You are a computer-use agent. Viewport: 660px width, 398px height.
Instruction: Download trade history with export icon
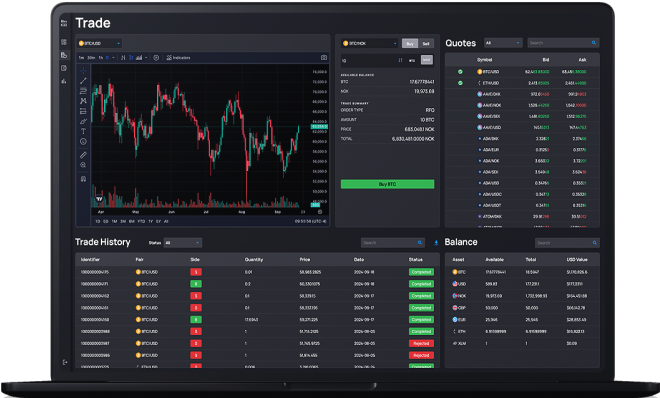pos(436,243)
